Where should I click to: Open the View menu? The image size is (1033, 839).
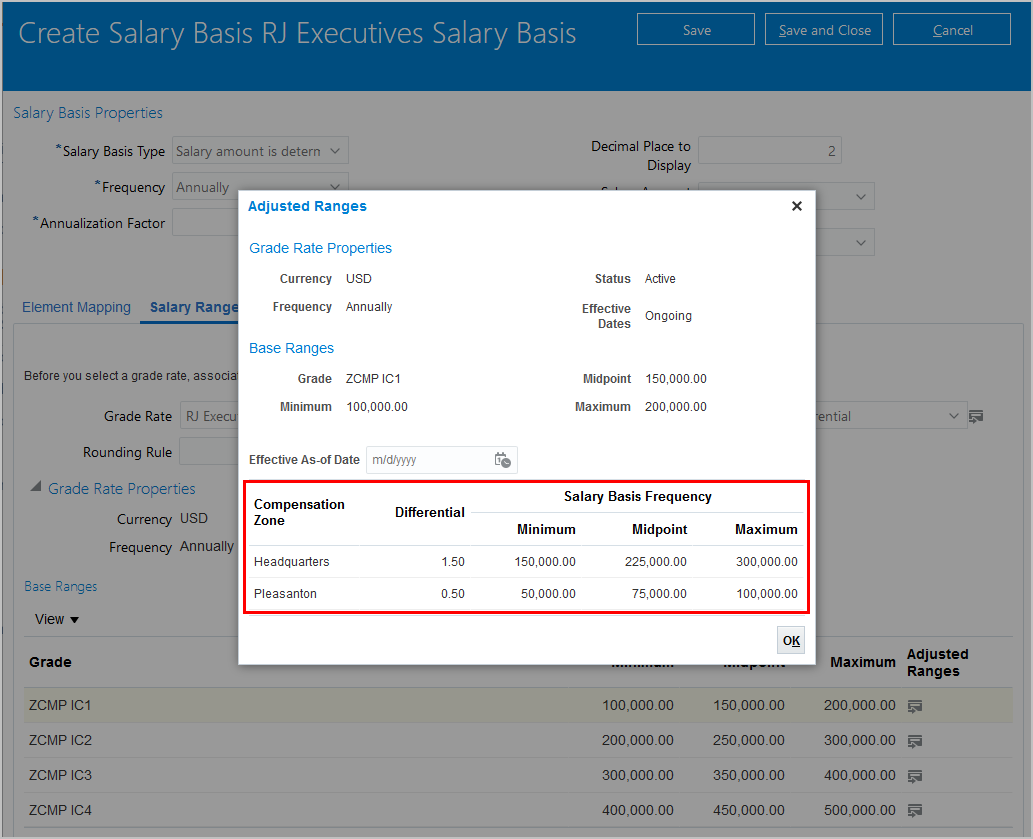coord(57,619)
